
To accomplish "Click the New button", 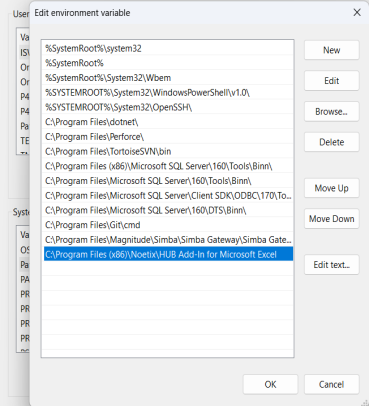I will tap(332, 50).
